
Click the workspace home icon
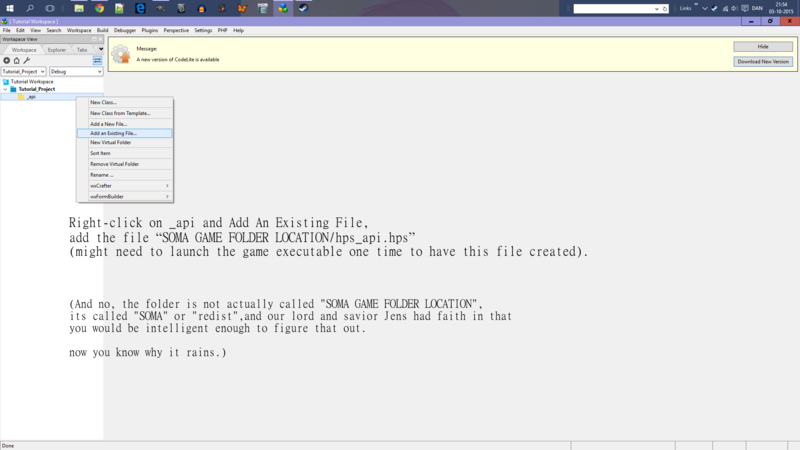tap(17, 61)
